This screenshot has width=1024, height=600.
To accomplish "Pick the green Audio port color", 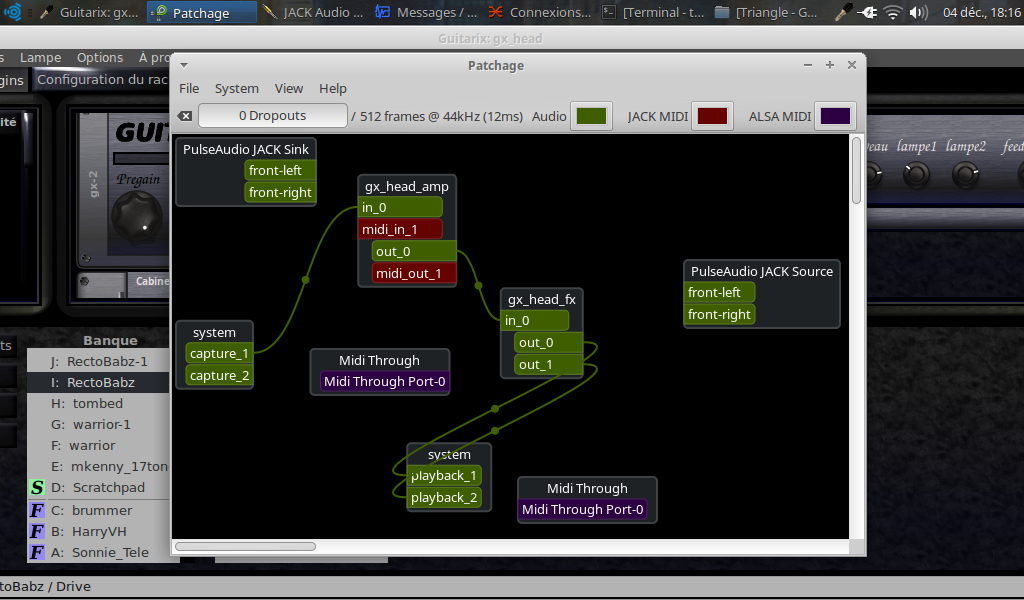I will 591,116.
